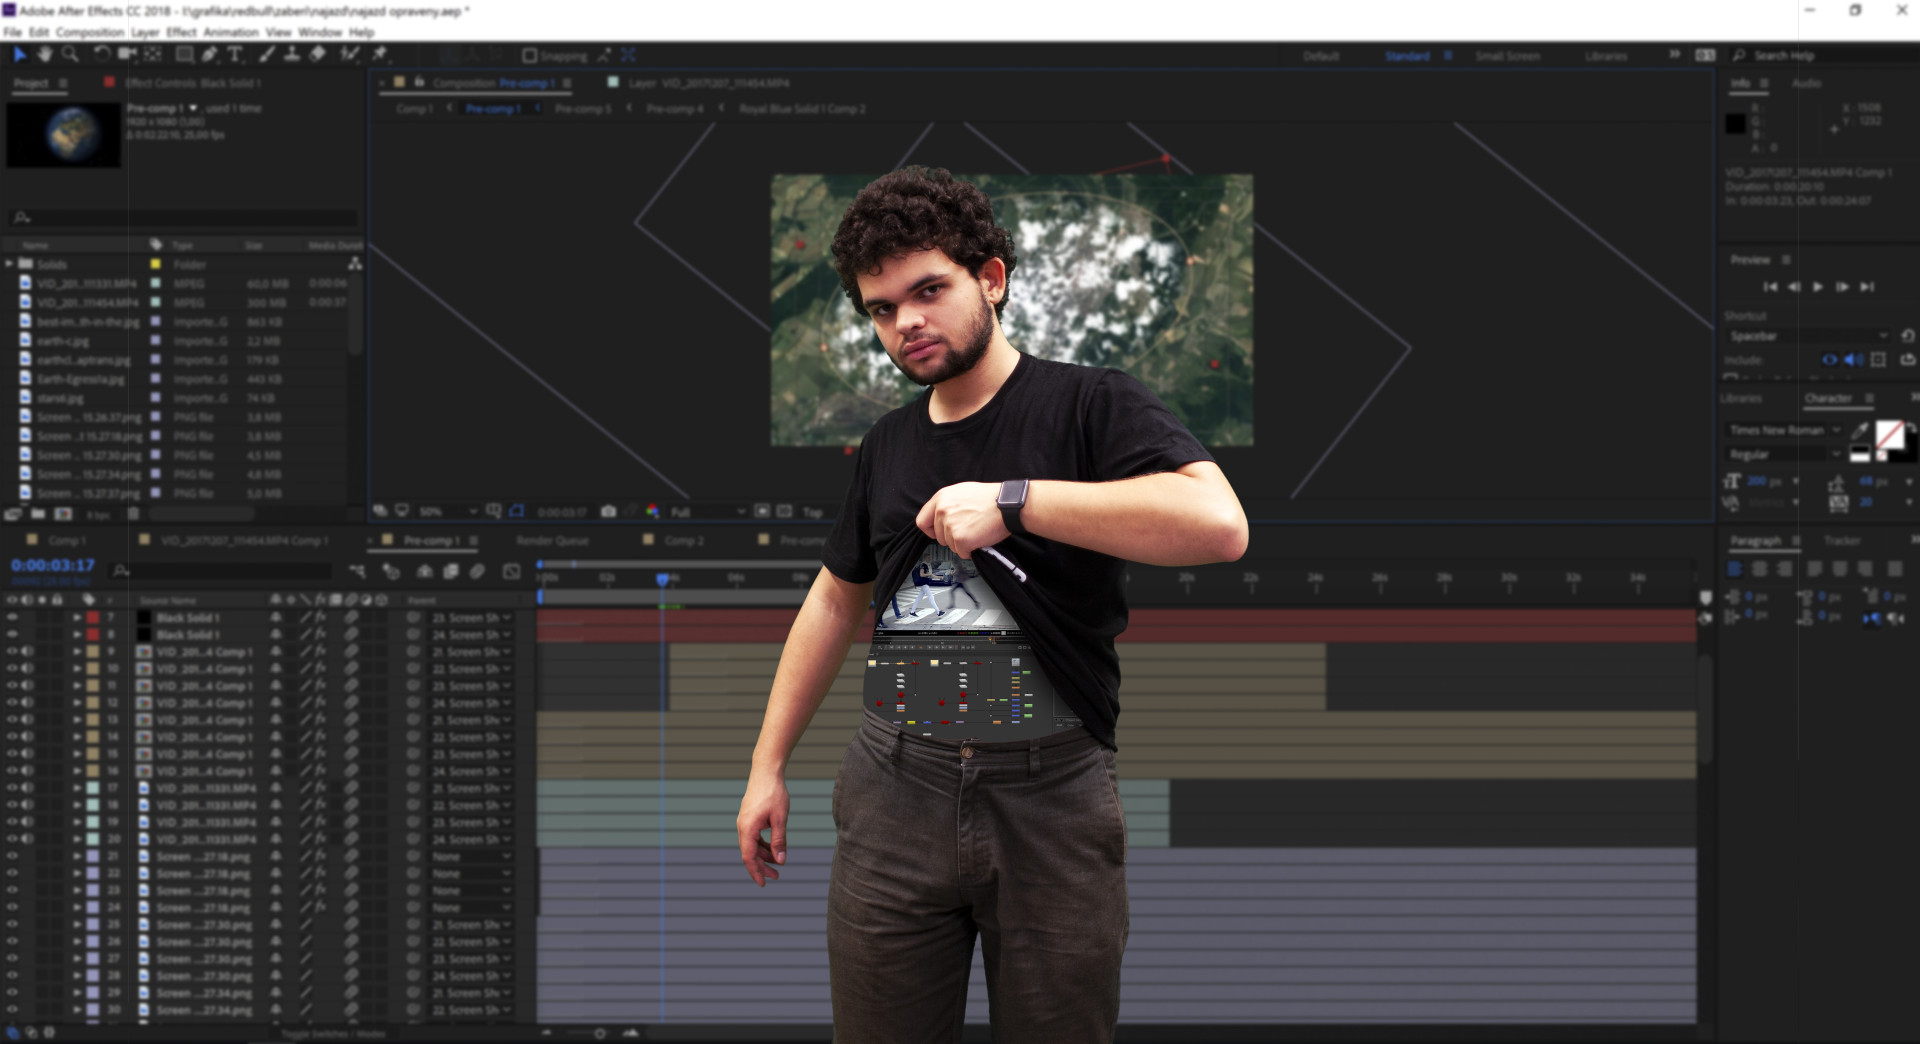This screenshot has width=1920, height=1044.
Task: Open parent dropdown for layer 10
Action: click(x=471, y=669)
